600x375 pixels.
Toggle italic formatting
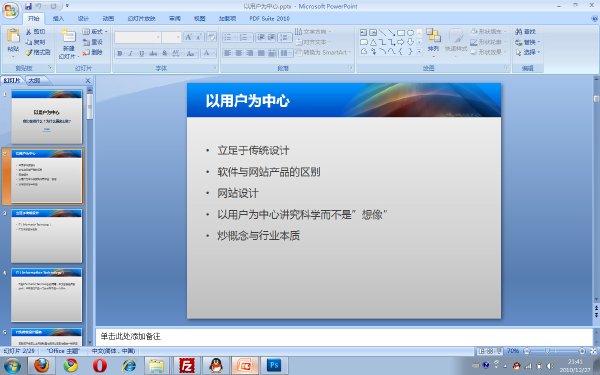coord(130,53)
